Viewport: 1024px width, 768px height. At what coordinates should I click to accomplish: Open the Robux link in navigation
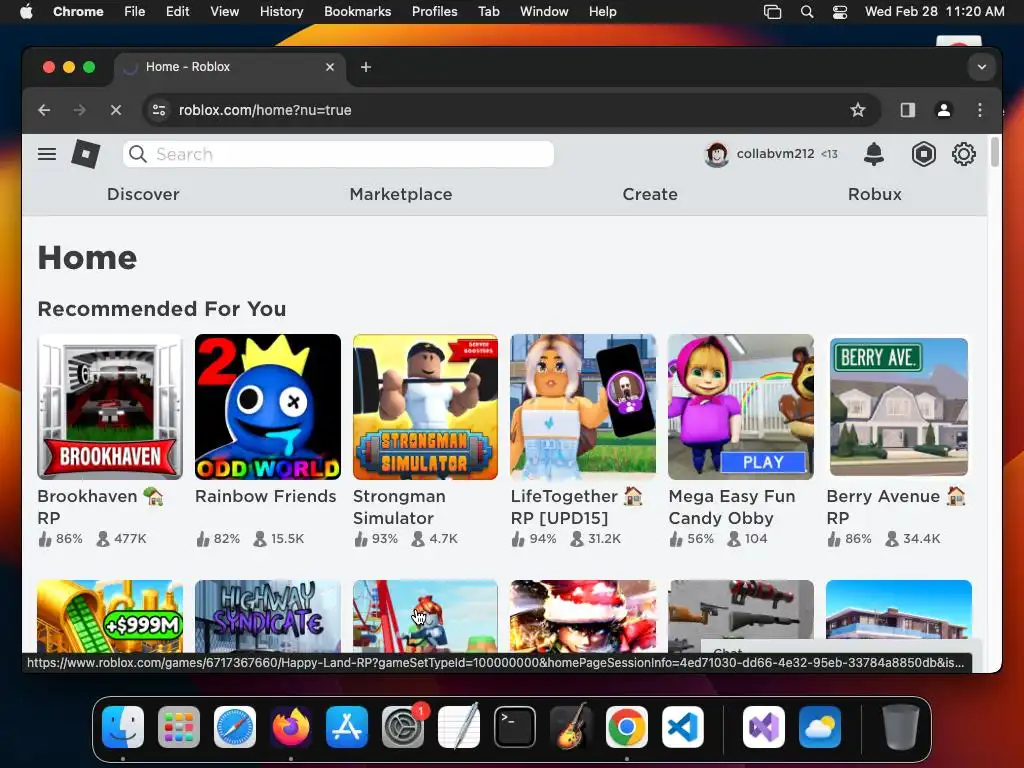[x=874, y=194]
